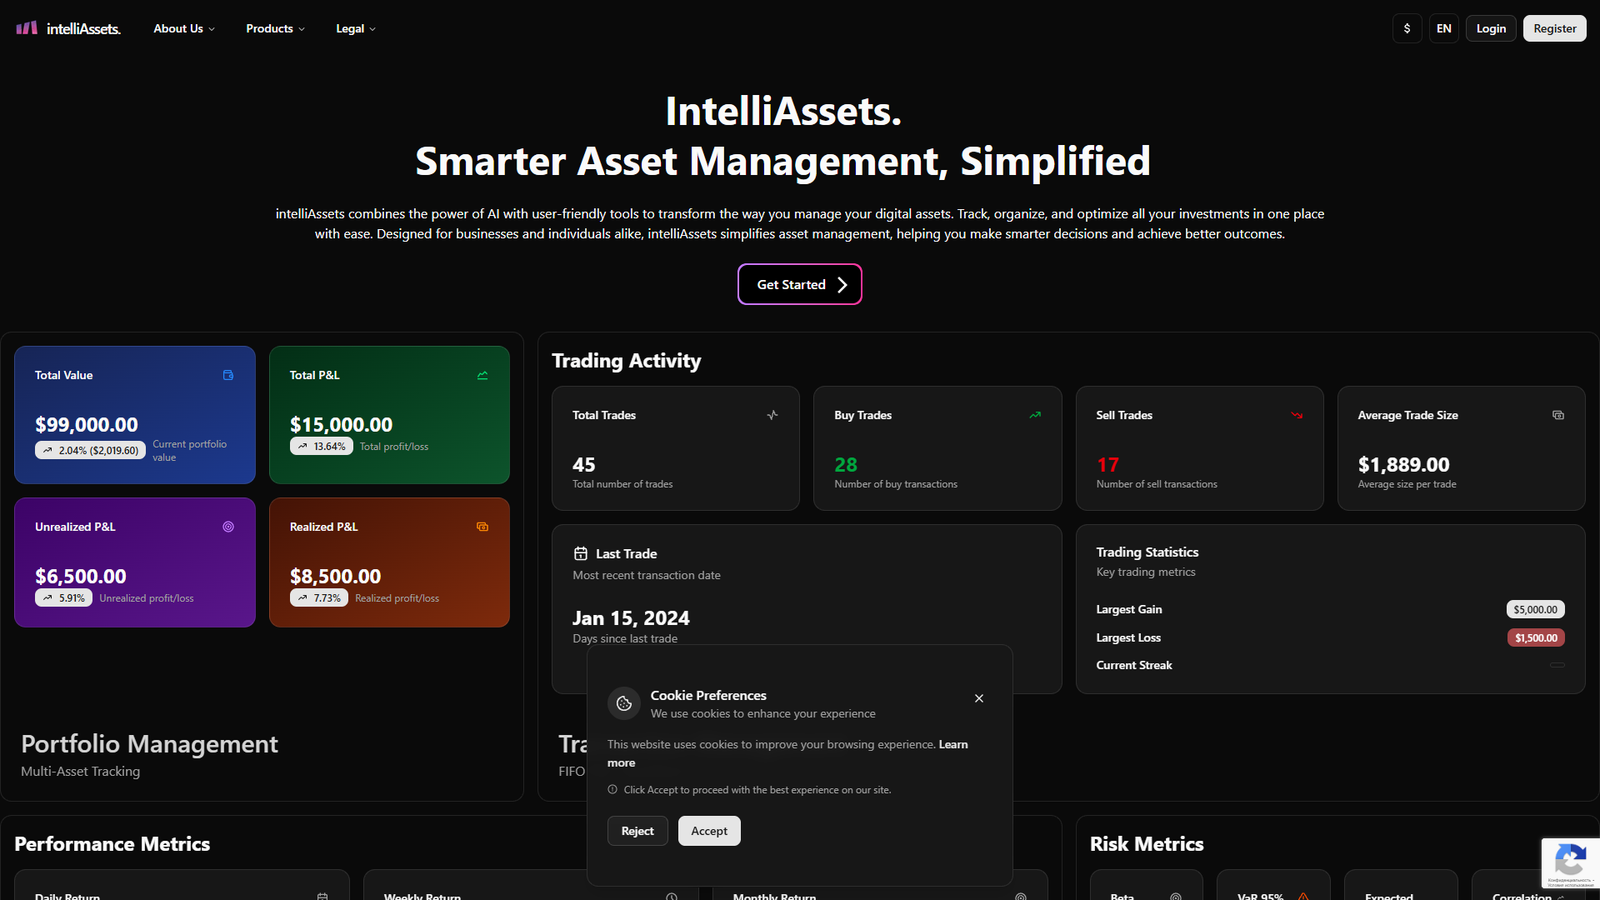Click the 13.64% Total P&L badge
Image resolution: width=1600 pixels, height=900 pixels.
pyautogui.click(x=321, y=446)
